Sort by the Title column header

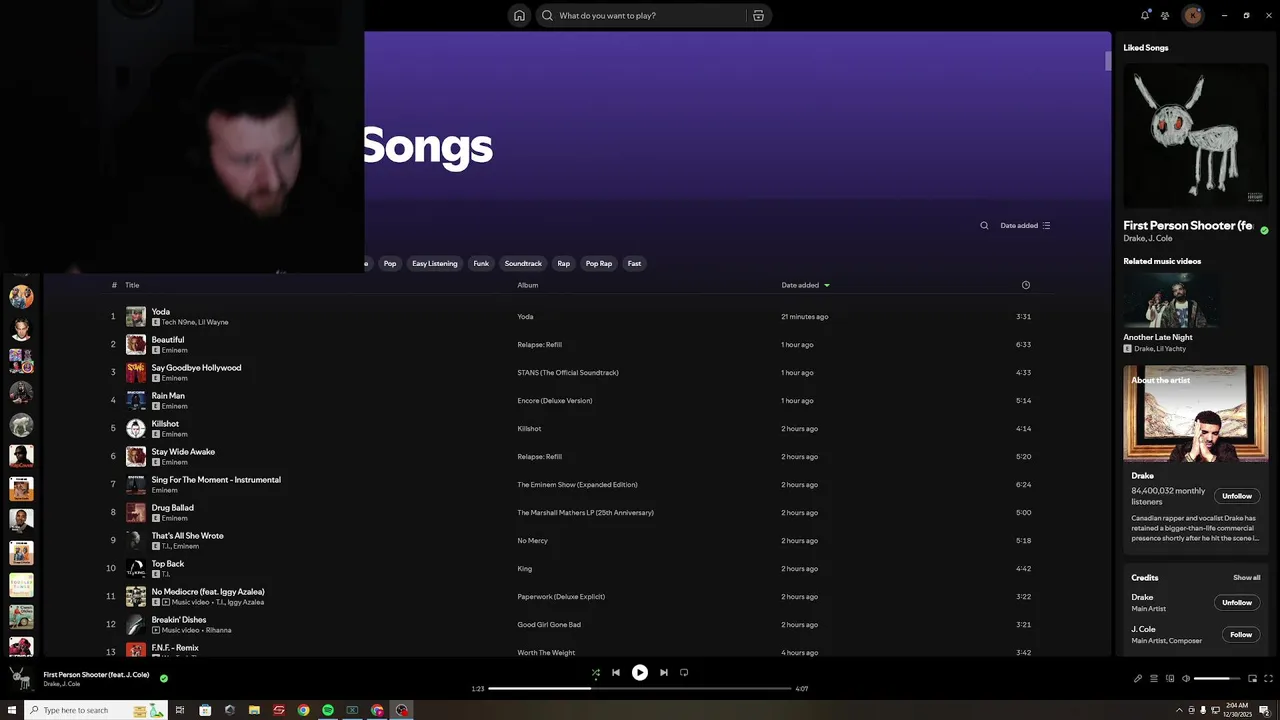pos(132,285)
